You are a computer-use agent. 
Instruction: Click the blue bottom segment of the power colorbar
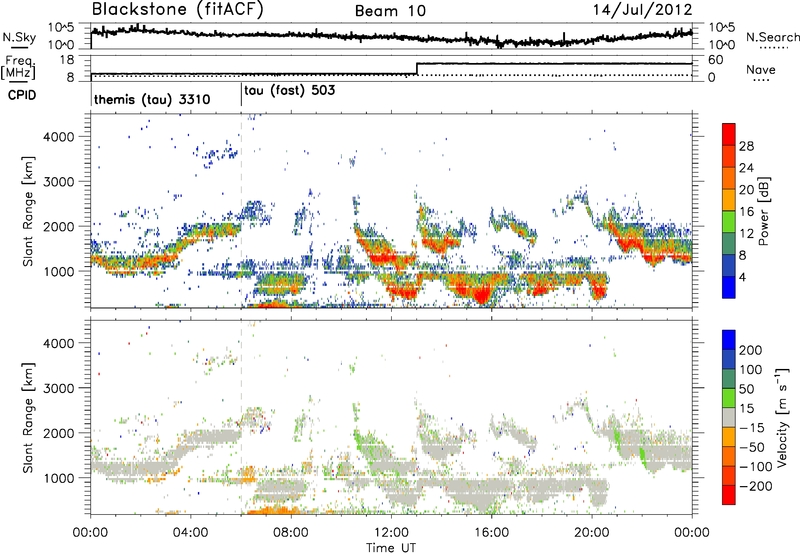tap(729, 287)
